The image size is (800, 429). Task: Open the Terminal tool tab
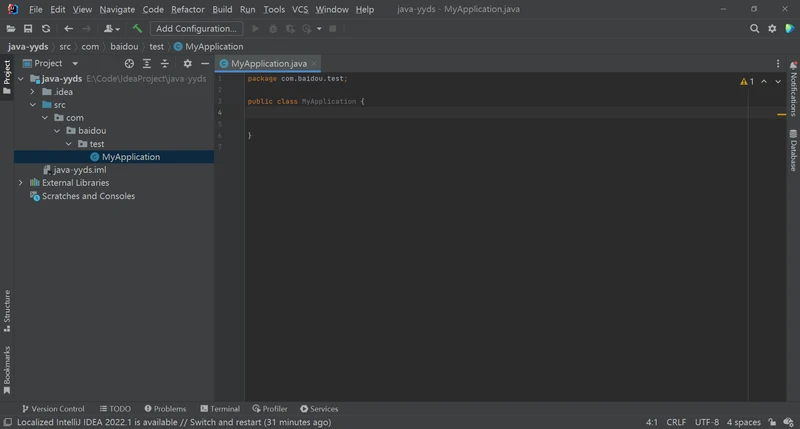(219, 409)
